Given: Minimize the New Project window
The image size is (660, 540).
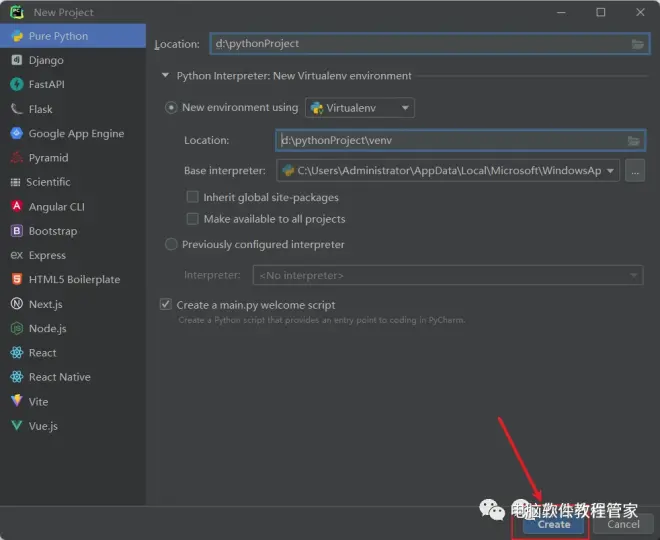Looking at the screenshot, I should pos(561,12).
